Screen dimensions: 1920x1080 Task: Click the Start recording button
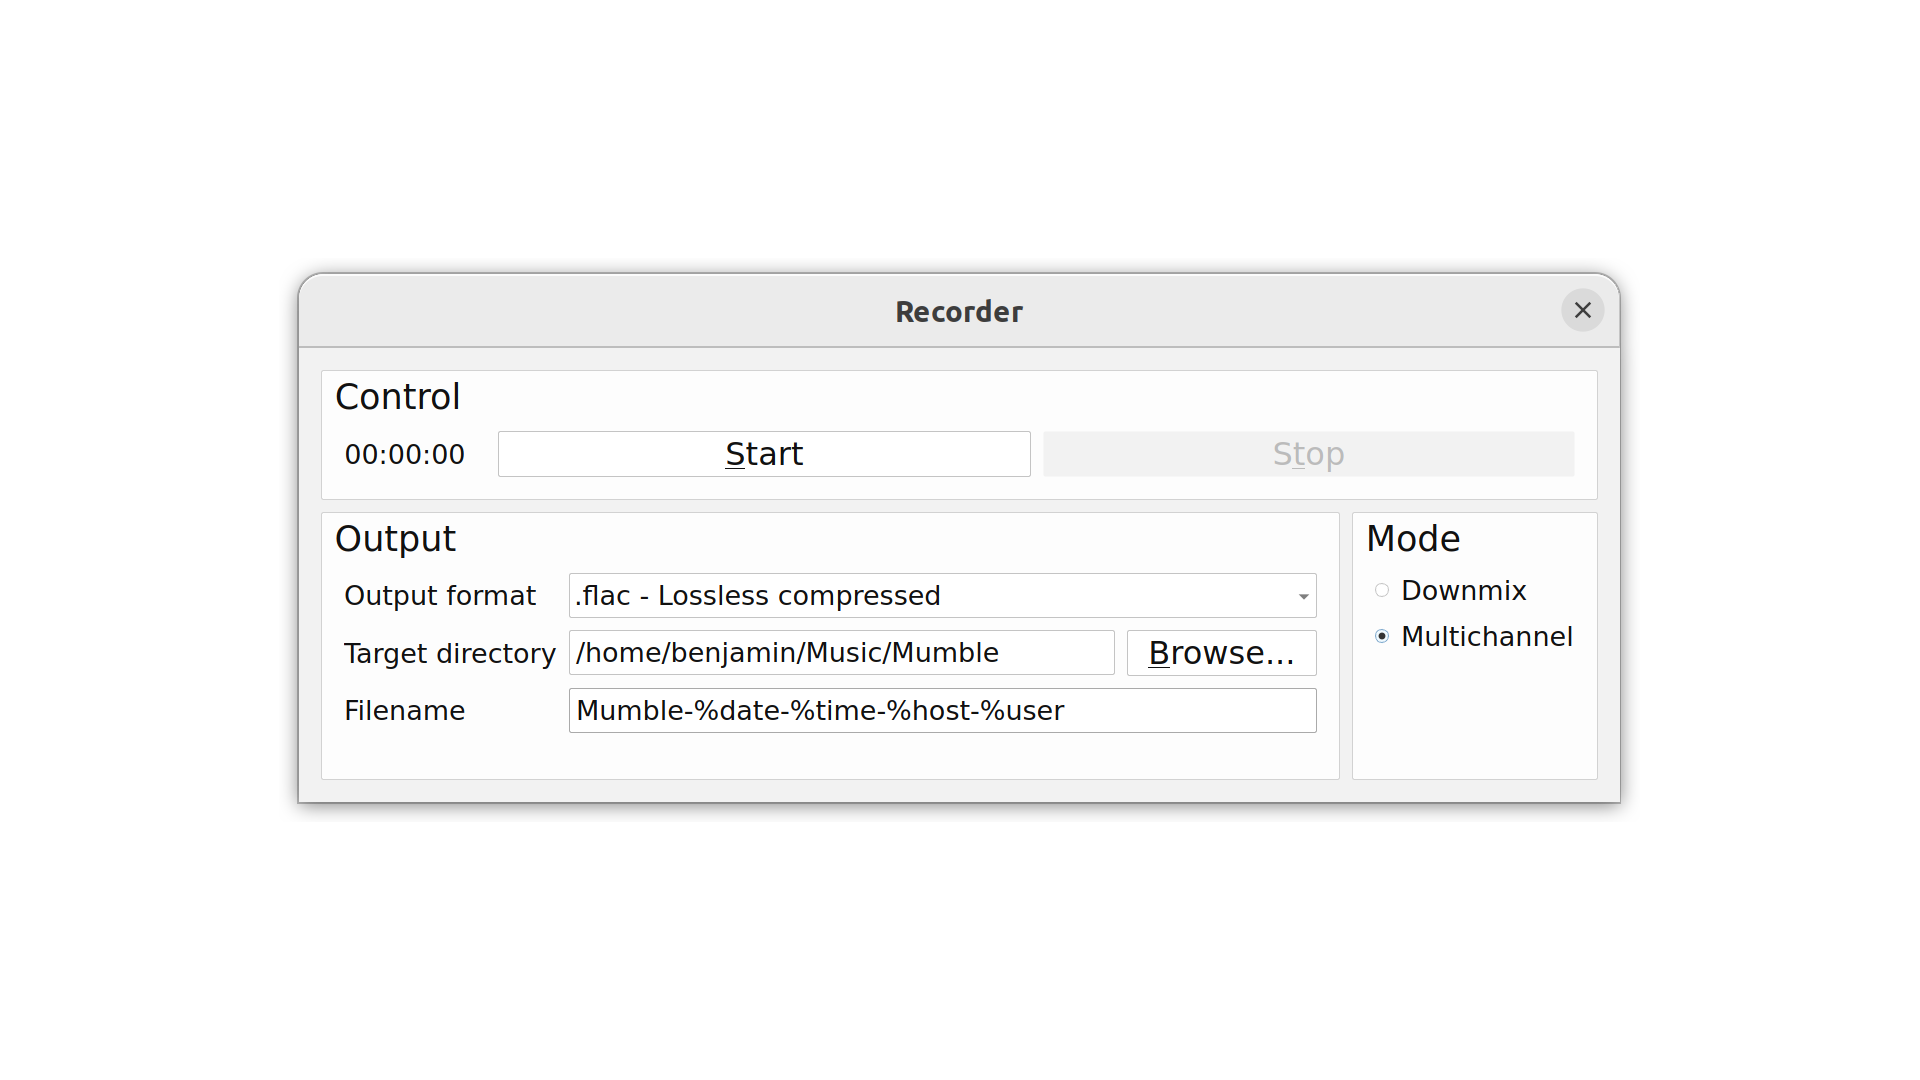pos(764,454)
